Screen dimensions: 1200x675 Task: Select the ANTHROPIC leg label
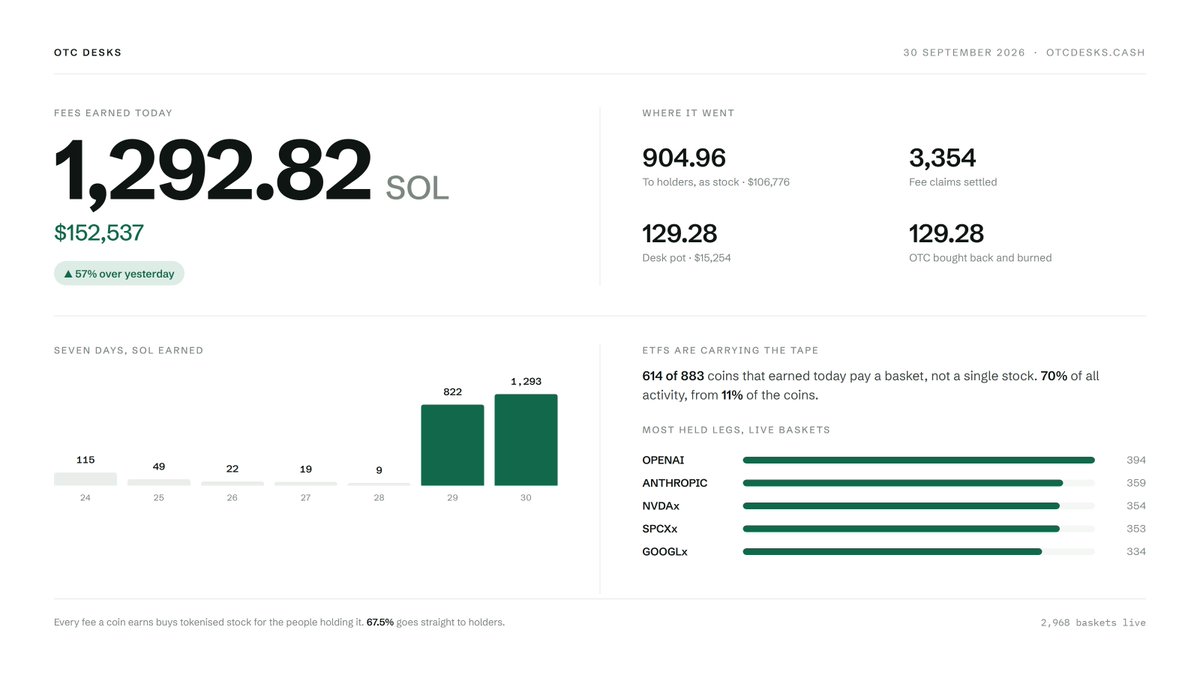click(675, 483)
